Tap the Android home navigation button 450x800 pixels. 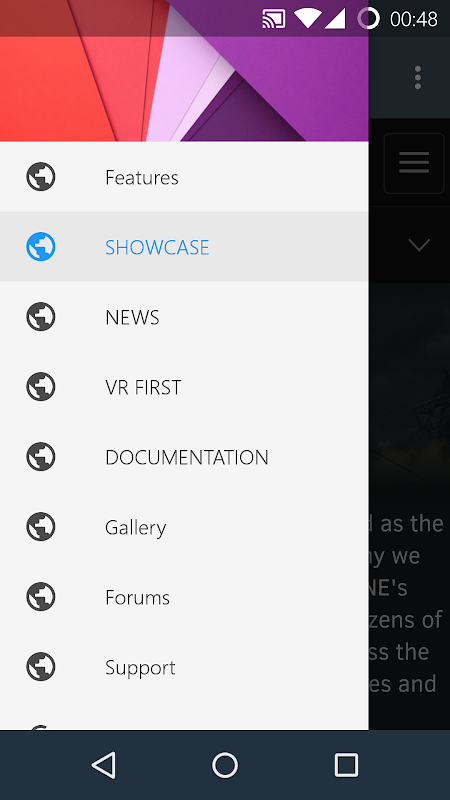pyautogui.click(x=225, y=765)
